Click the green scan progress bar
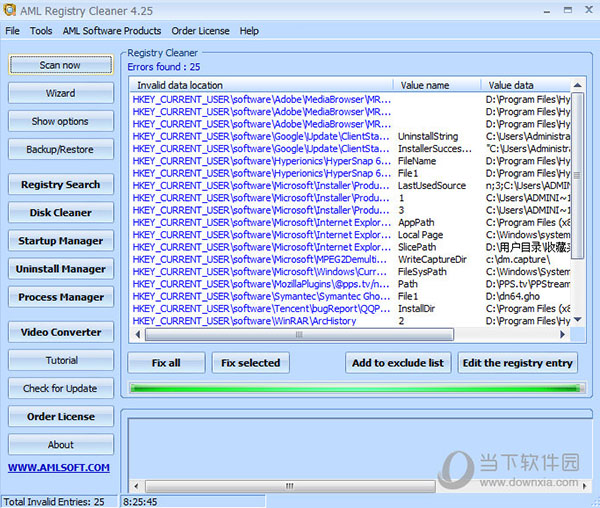The width and height of the screenshot is (600, 508). coord(357,388)
